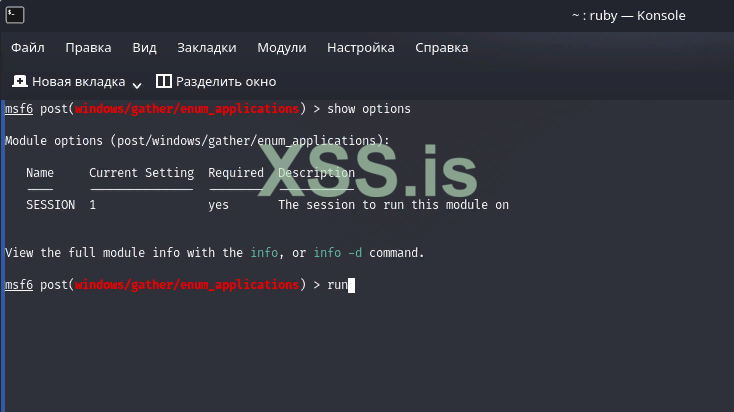The height and width of the screenshot is (412, 734).
Task: Click the 'run' command at the prompt
Action: pos(337,285)
